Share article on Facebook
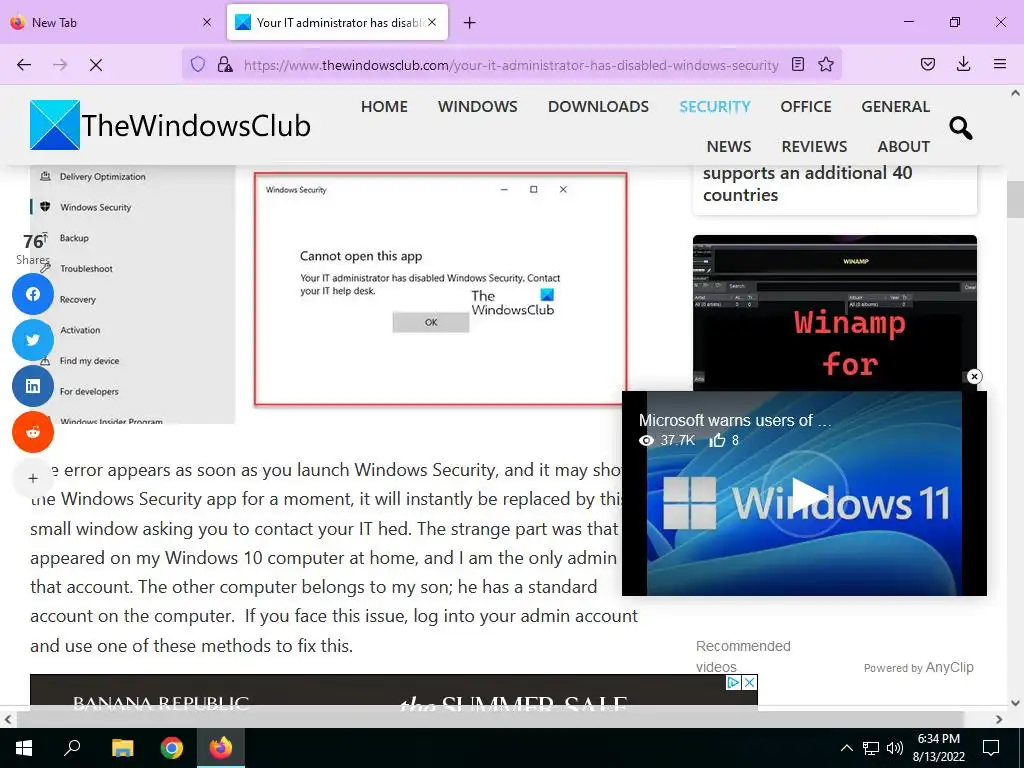This screenshot has width=1024, height=768. (33, 294)
